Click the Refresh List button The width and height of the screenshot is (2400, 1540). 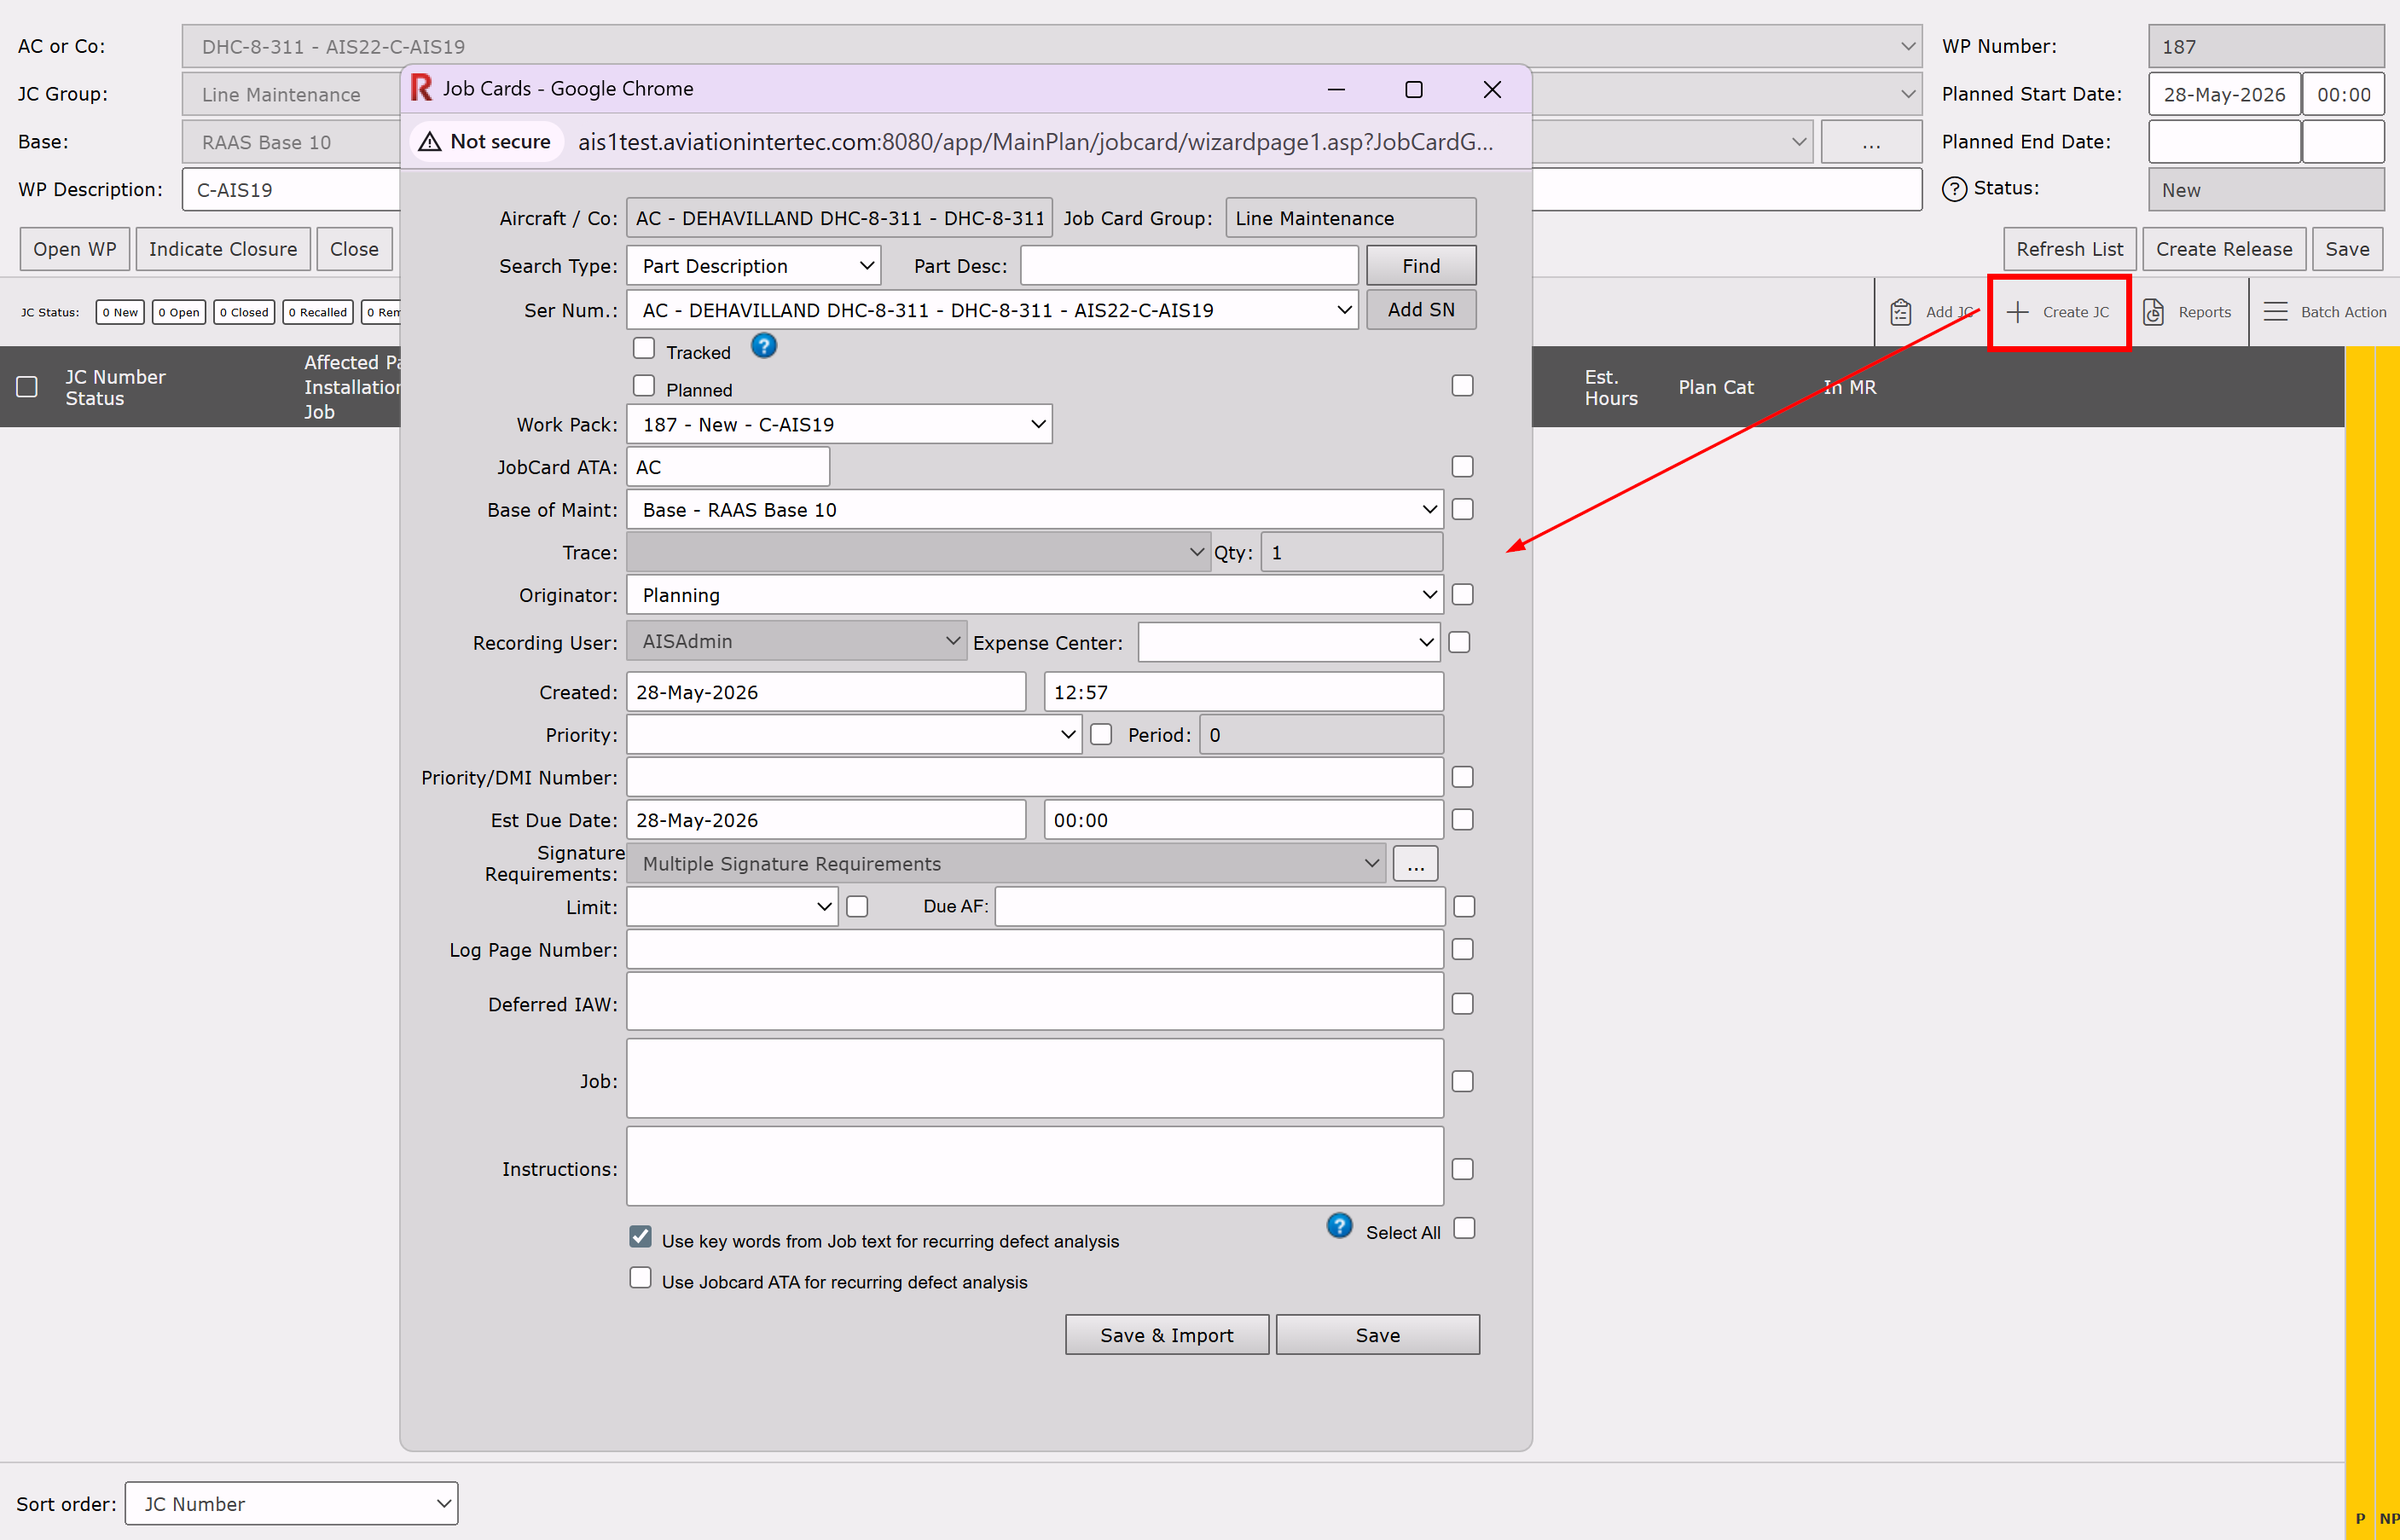pyautogui.click(x=2070, y=249)
